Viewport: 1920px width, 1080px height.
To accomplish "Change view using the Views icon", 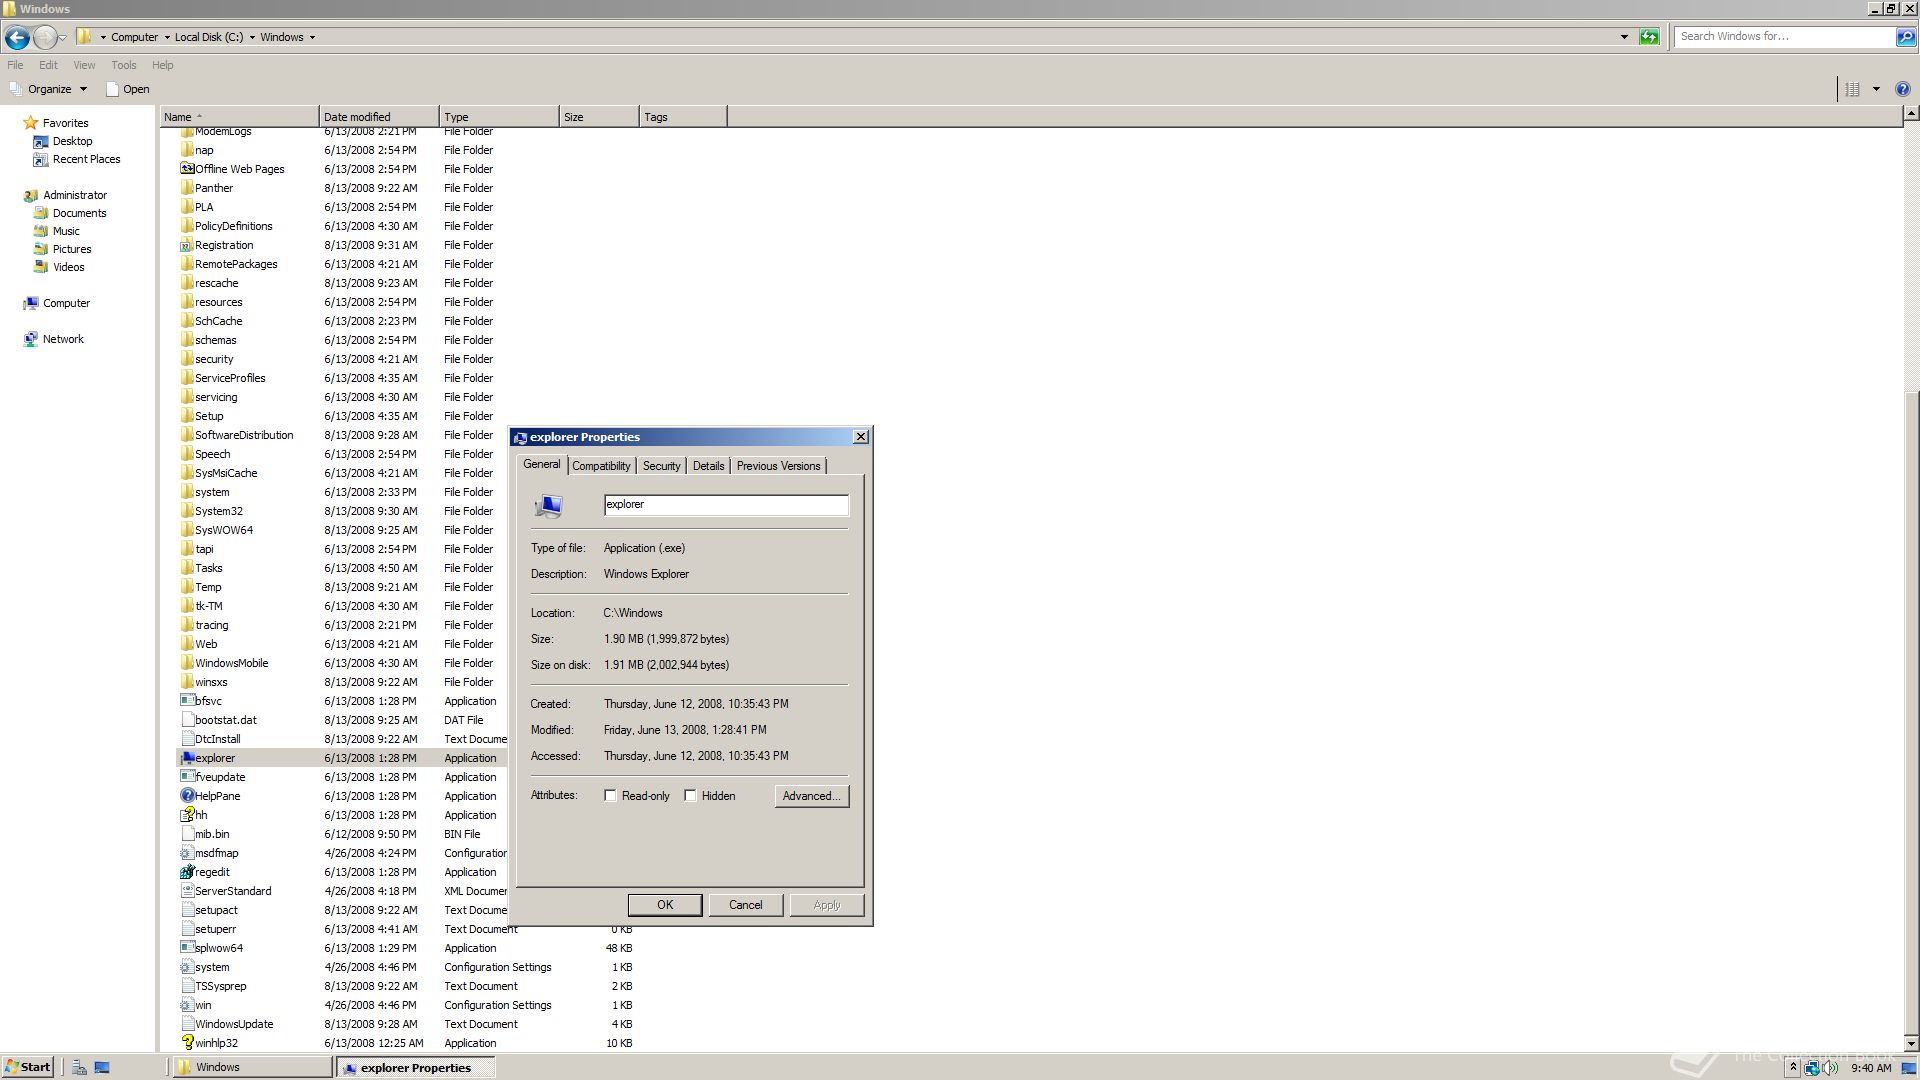I will click(x=1852, y=89).
